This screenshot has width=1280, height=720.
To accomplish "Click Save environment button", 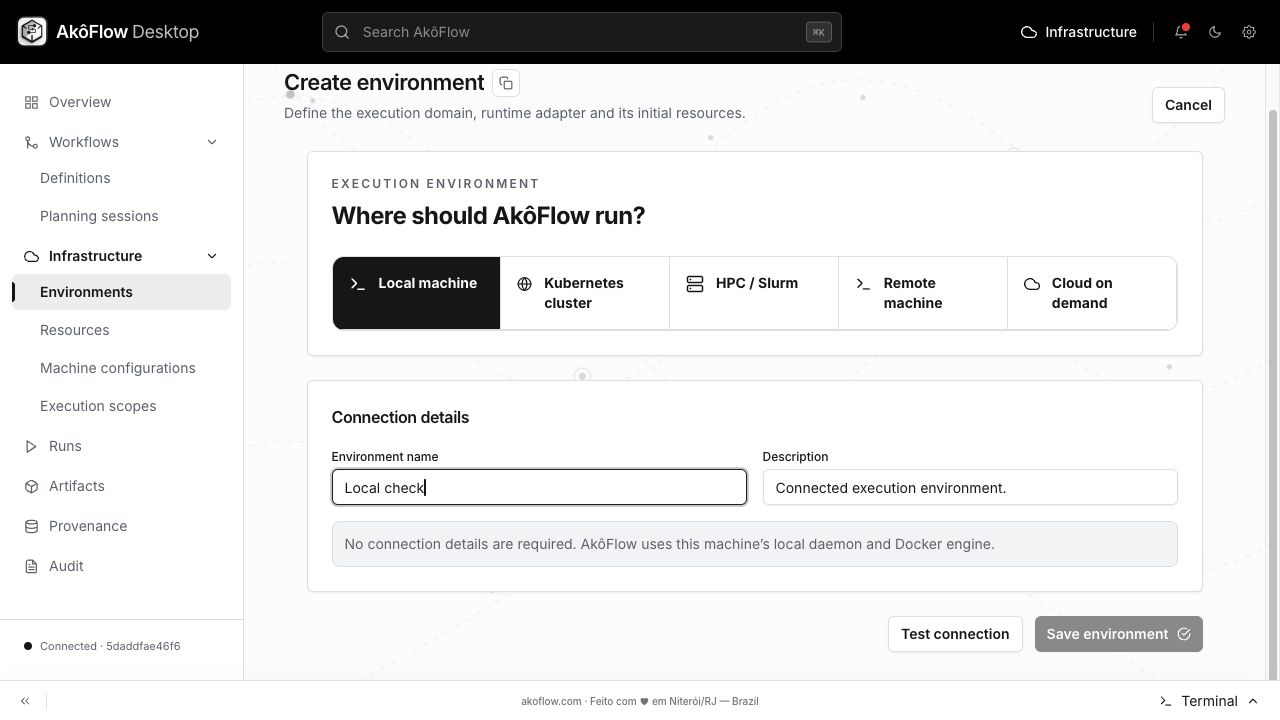I will (x=1119, y=634).
